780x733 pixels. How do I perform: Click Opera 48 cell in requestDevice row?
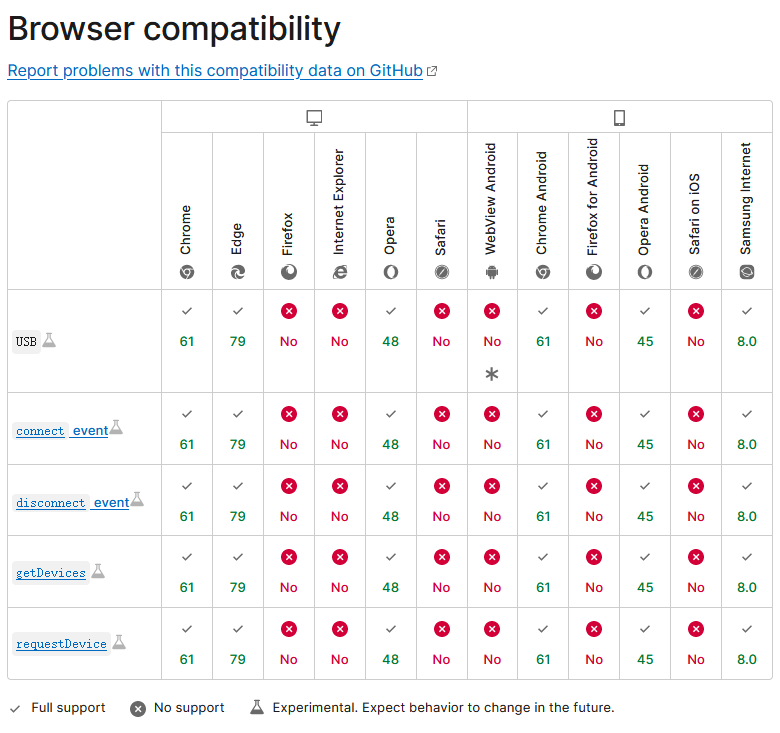[391, 644]
